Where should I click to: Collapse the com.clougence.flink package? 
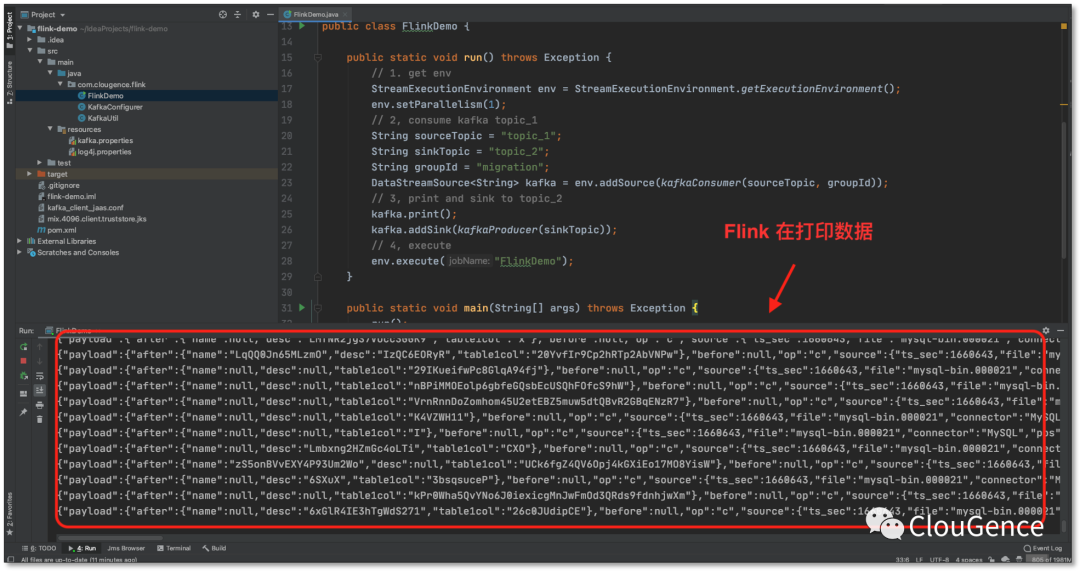pos(61,84)
